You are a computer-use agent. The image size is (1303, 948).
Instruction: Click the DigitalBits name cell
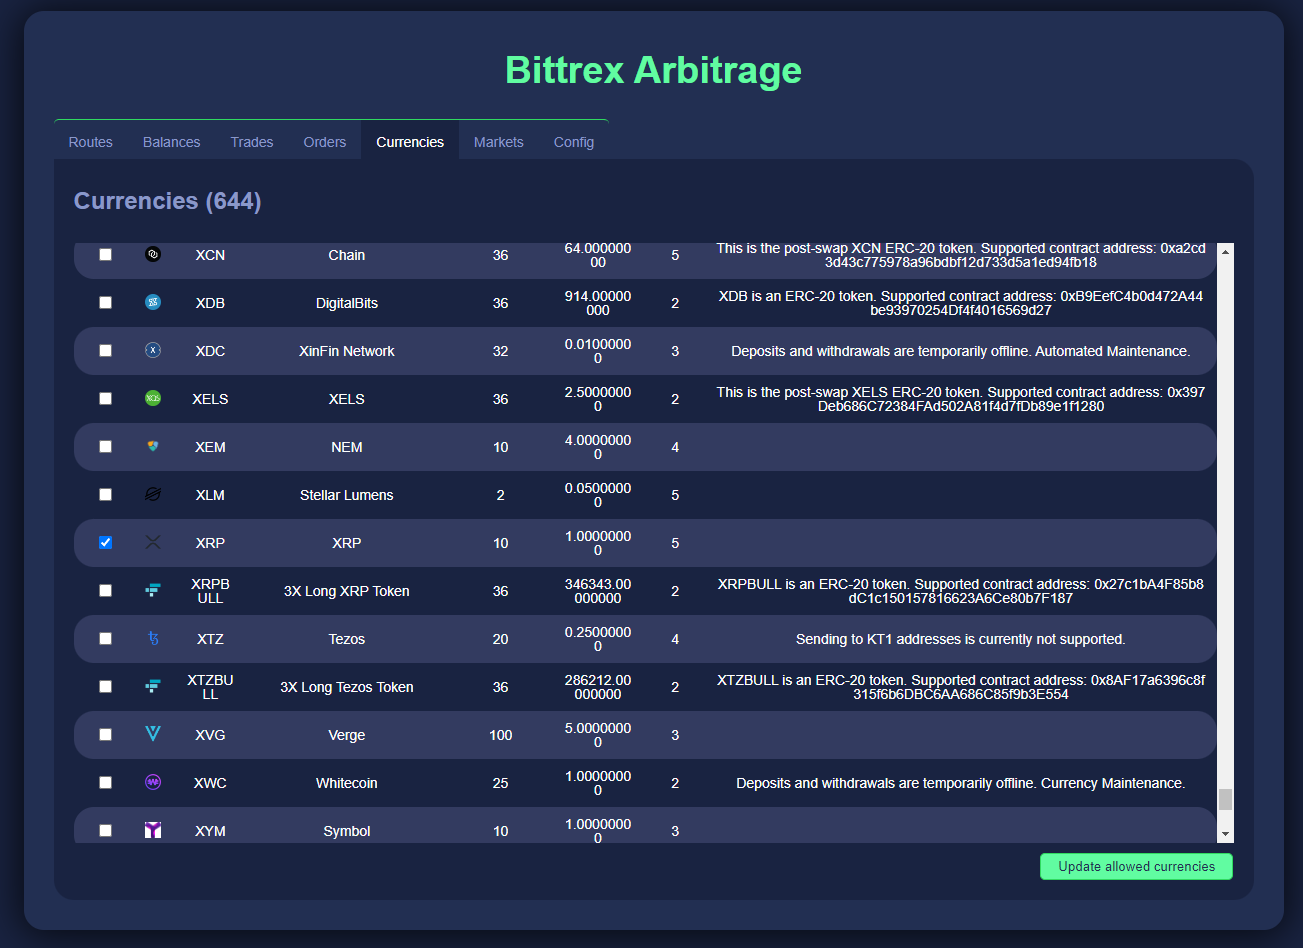coord(347,303)
